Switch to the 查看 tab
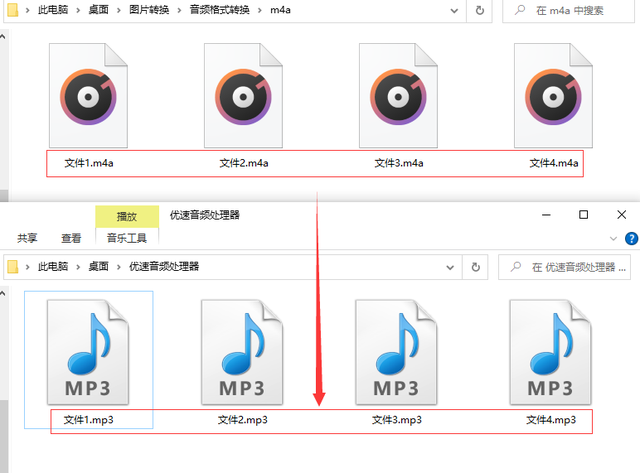640x473 pixels. click(71, 238)
